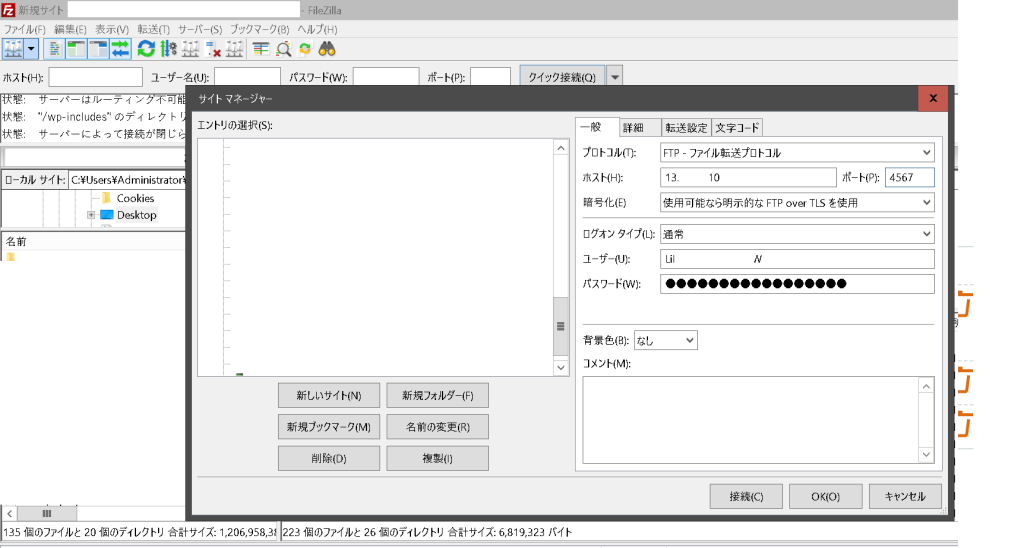Image resolution: width=1024 pixels, height=548 pixels.
Task: Switch to the 文字コード tab
Action: point(737,128)
